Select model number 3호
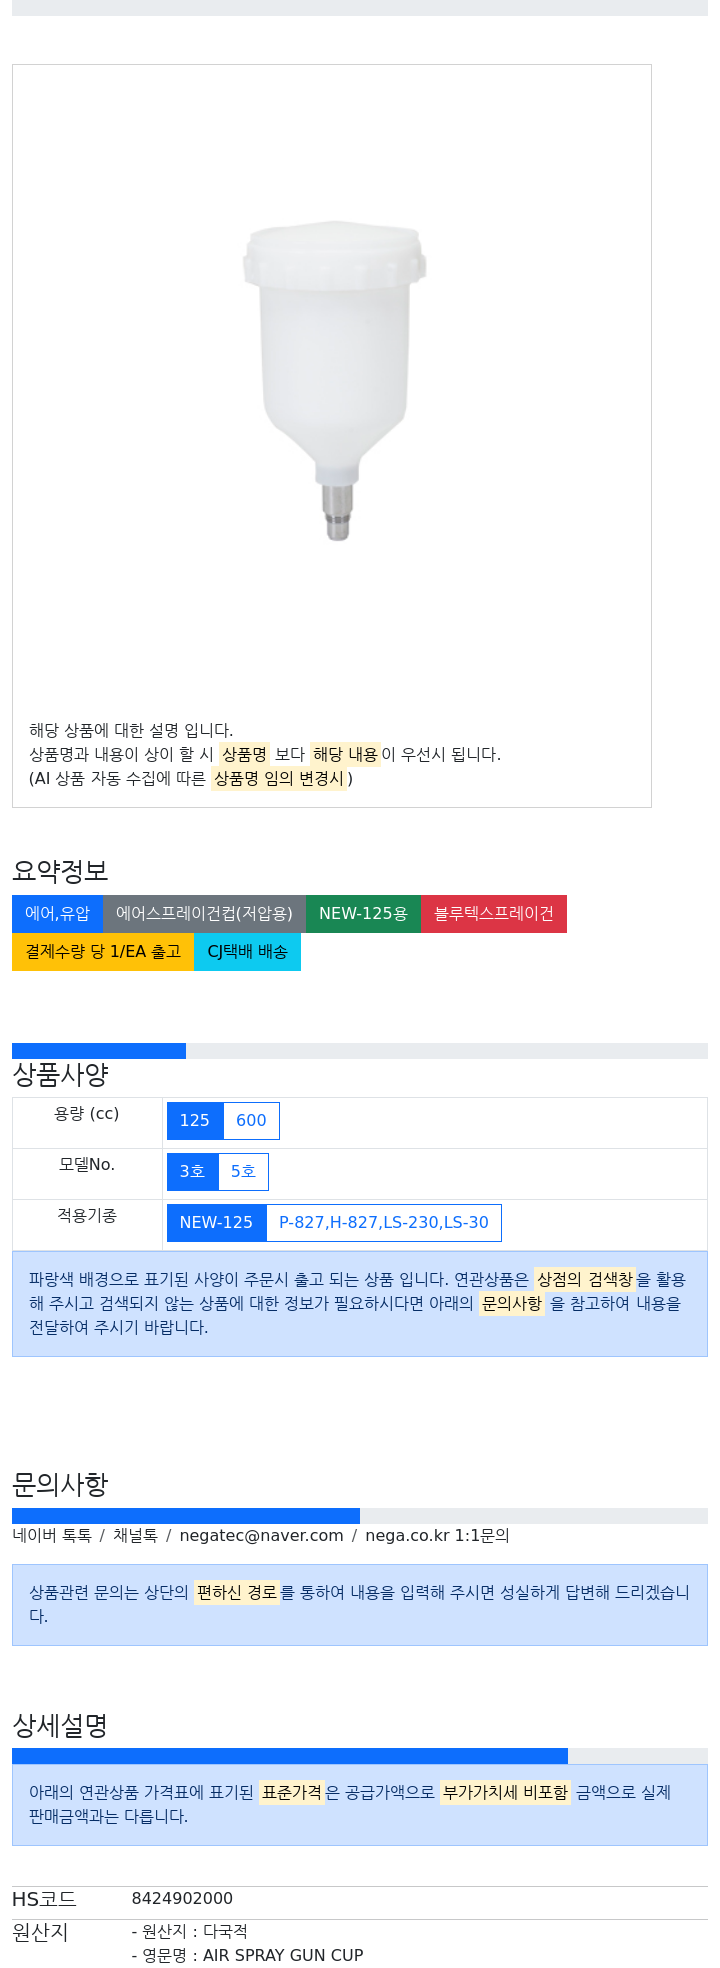The height and width of the screenshot is (1968, 720). click(192, 1172)
